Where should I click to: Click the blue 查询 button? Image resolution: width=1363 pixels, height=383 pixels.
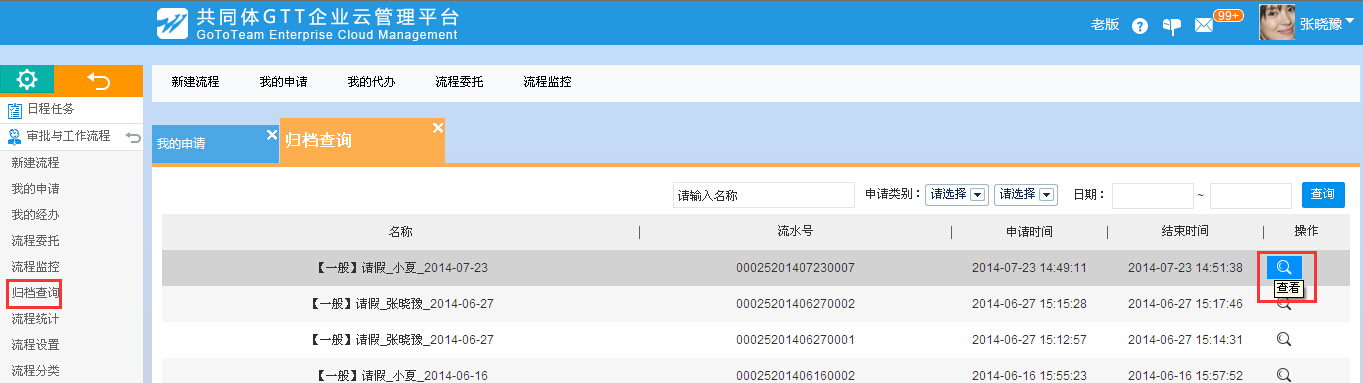pyautogui.click(x=1322, y=194)
